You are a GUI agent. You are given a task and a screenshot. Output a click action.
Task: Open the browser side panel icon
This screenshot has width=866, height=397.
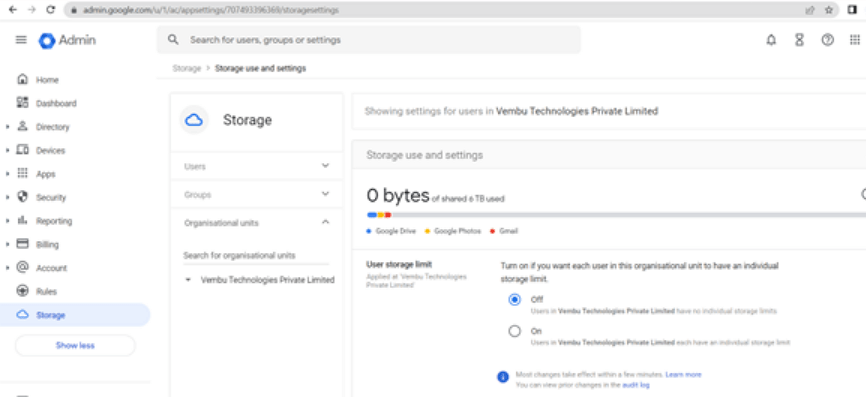coord(853,9)
